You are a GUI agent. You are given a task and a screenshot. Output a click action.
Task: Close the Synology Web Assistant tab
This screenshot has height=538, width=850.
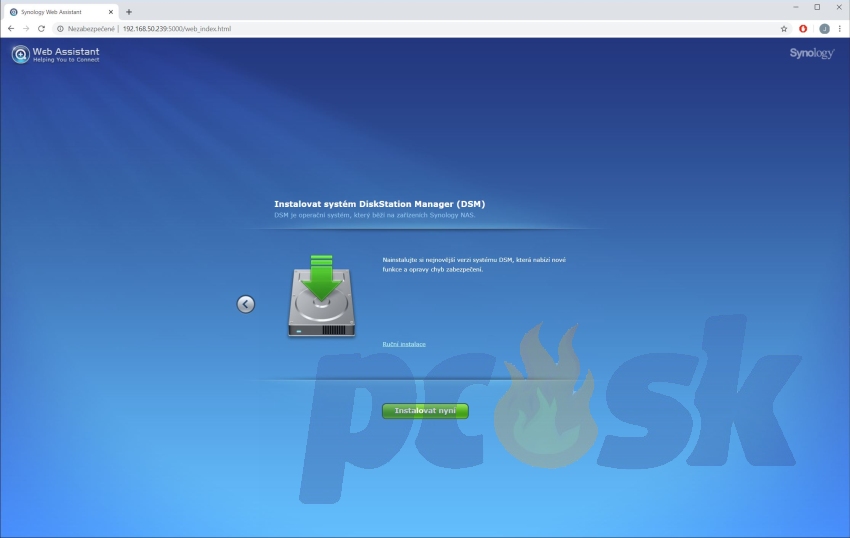pyautogui.click(x=111, y=11)
